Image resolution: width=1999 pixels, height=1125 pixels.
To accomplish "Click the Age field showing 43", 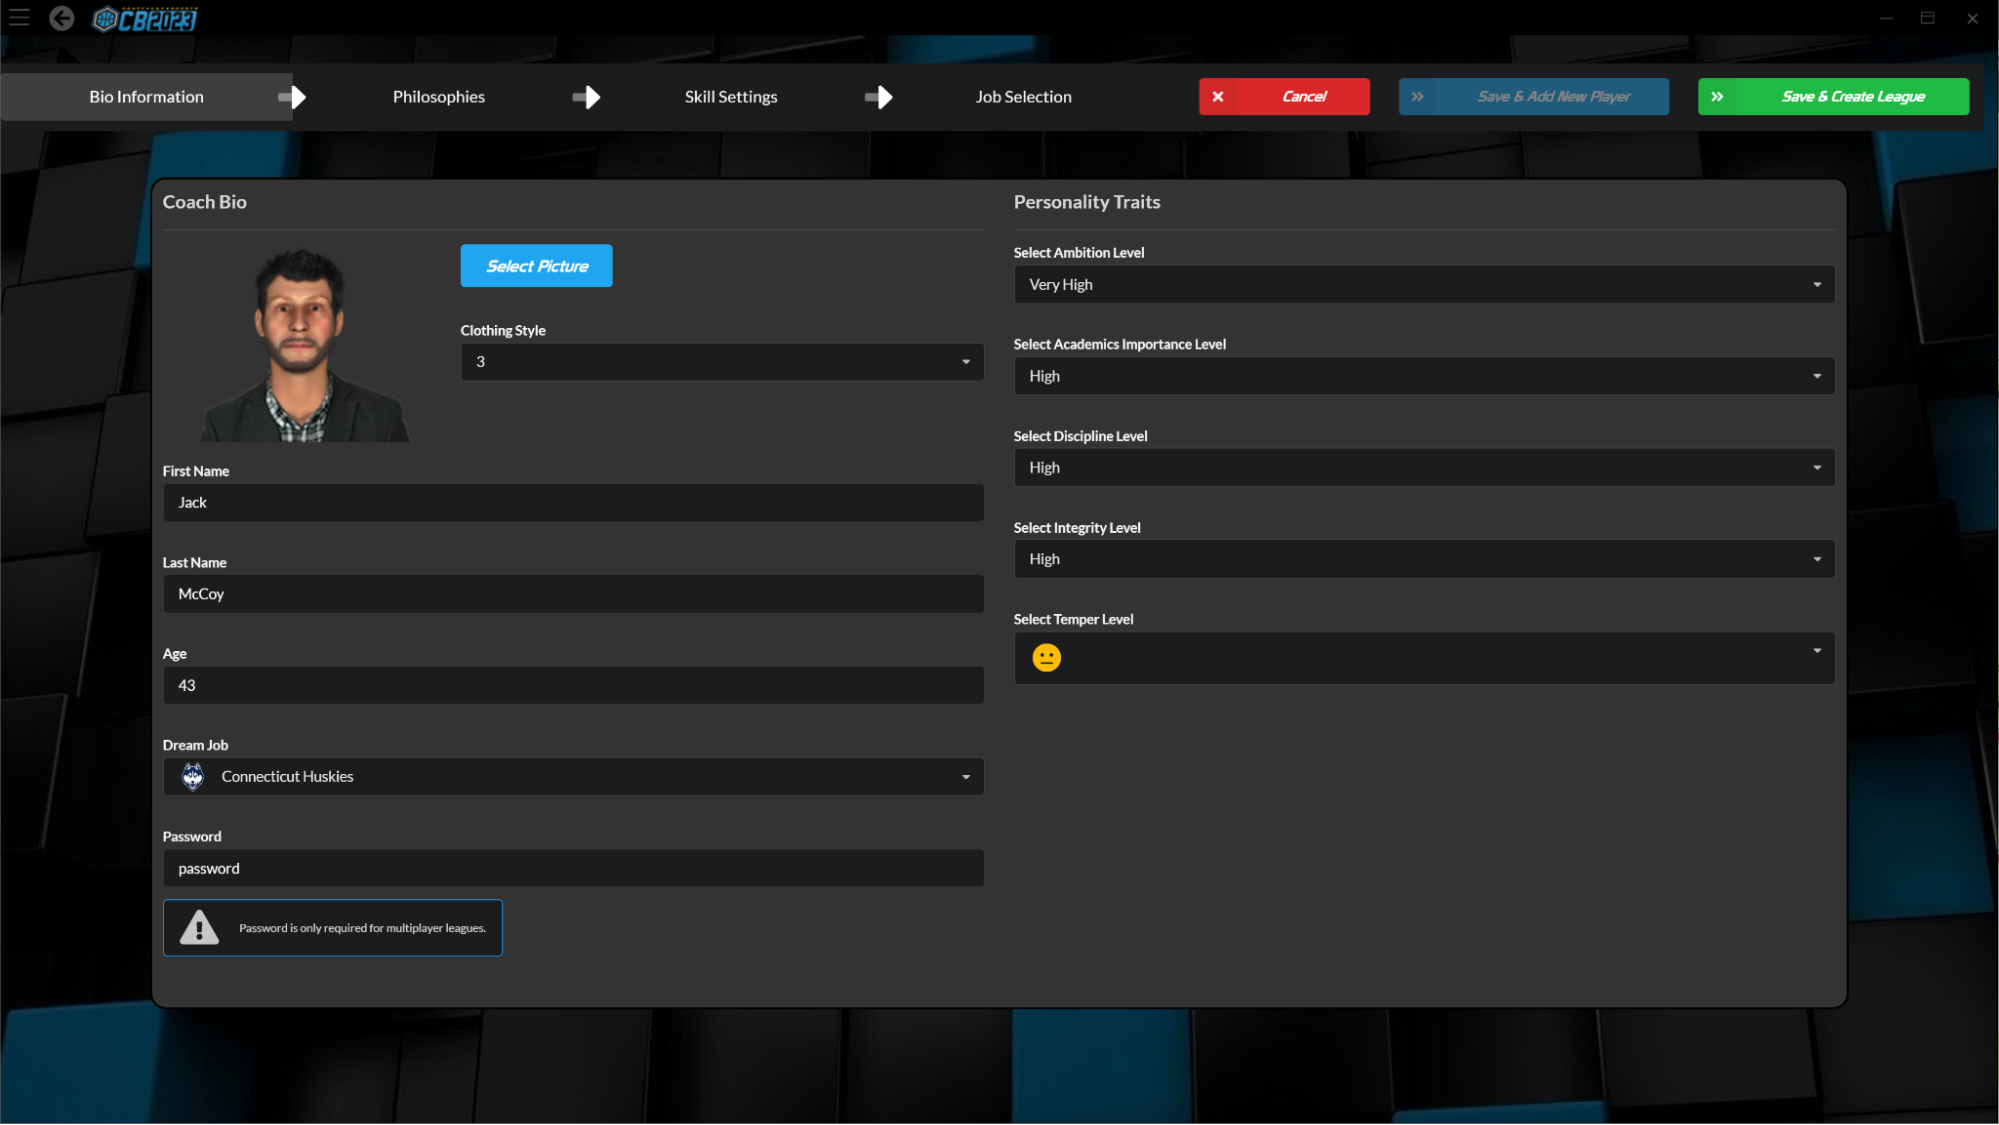I will [x=573, y=686].
